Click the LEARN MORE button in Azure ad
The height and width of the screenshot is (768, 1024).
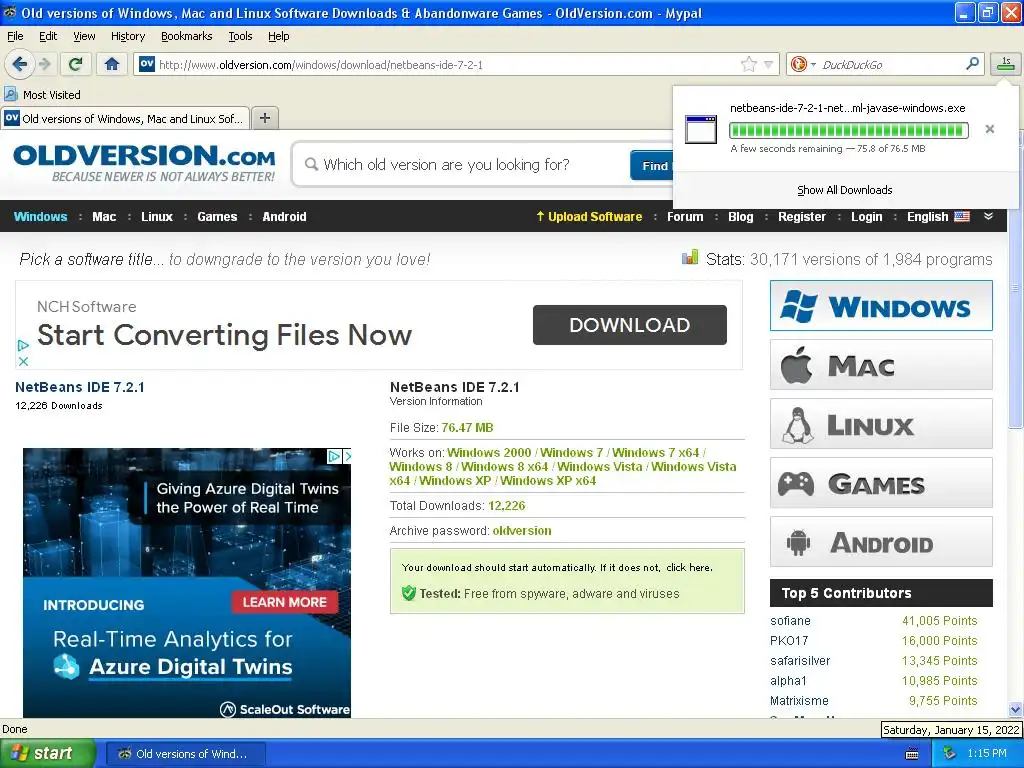pos(285,602)
